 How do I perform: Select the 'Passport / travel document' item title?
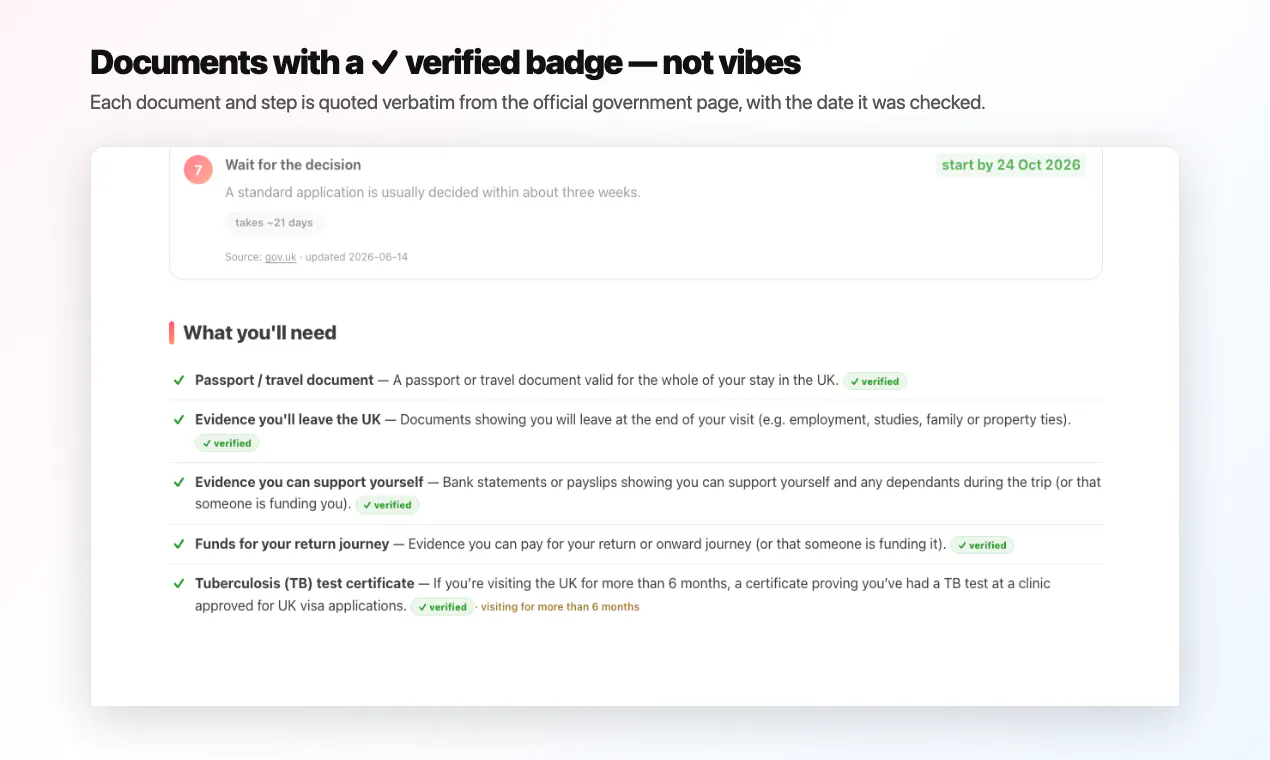coord(284,380)
